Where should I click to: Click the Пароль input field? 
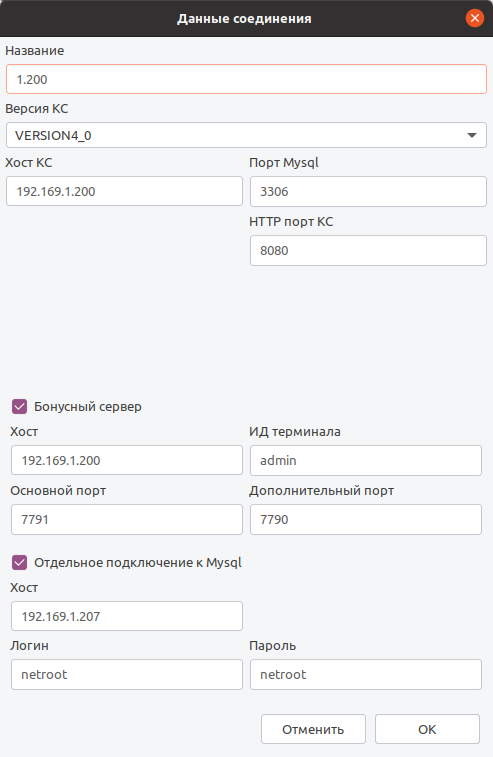click(x=366, y=674)
